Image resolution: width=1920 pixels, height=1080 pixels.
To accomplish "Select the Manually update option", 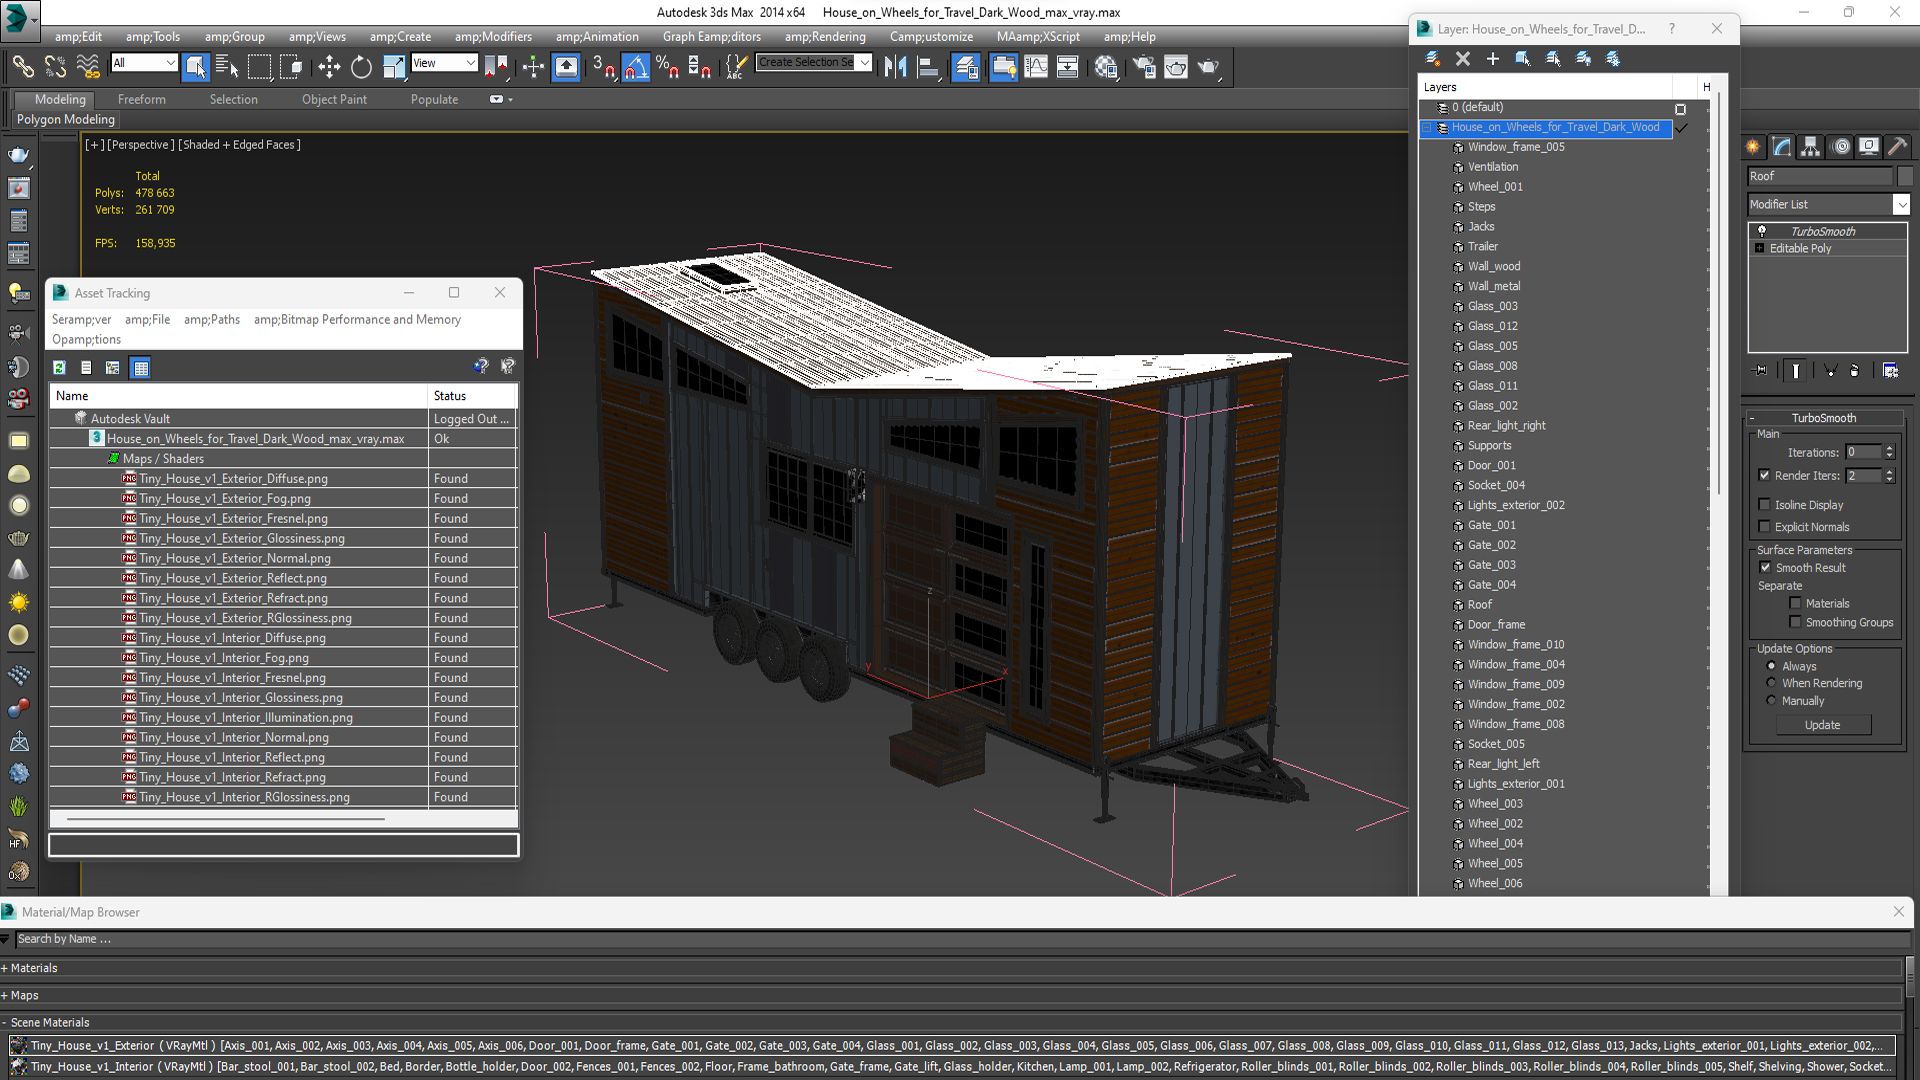I will tap(1771, 701).
